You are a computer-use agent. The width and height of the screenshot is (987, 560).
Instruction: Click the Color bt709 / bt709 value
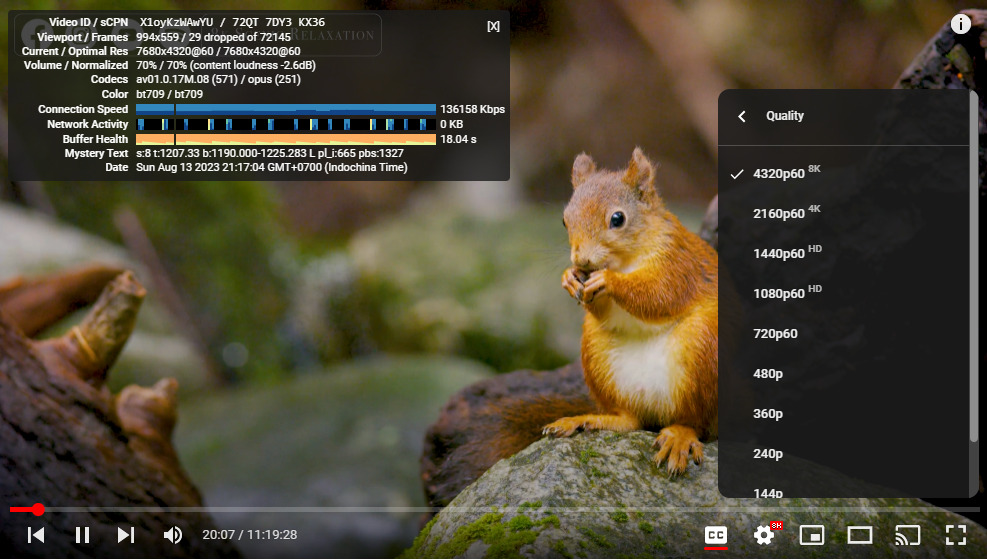(x=169, y=94)
